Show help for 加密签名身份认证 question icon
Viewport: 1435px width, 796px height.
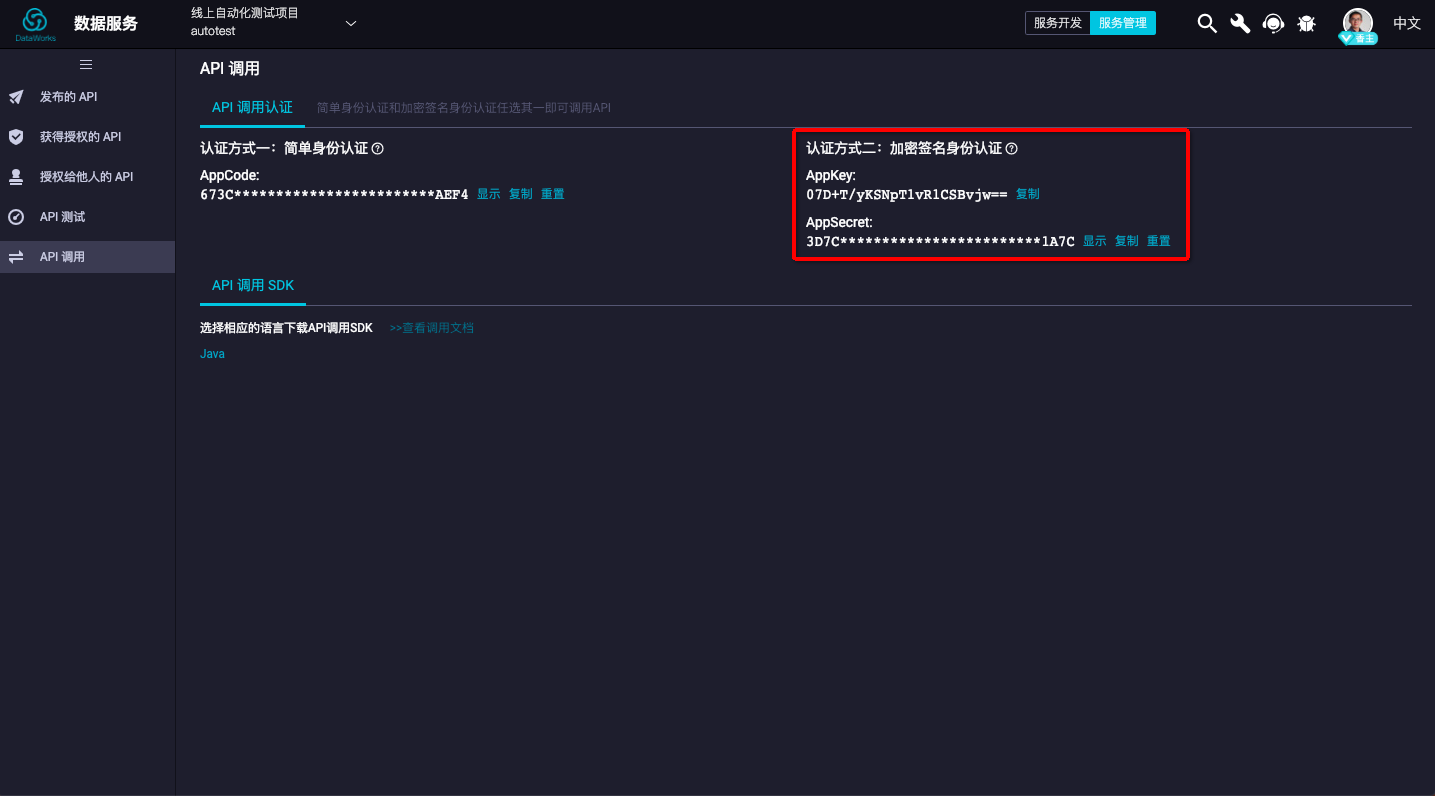[1011, 148]
